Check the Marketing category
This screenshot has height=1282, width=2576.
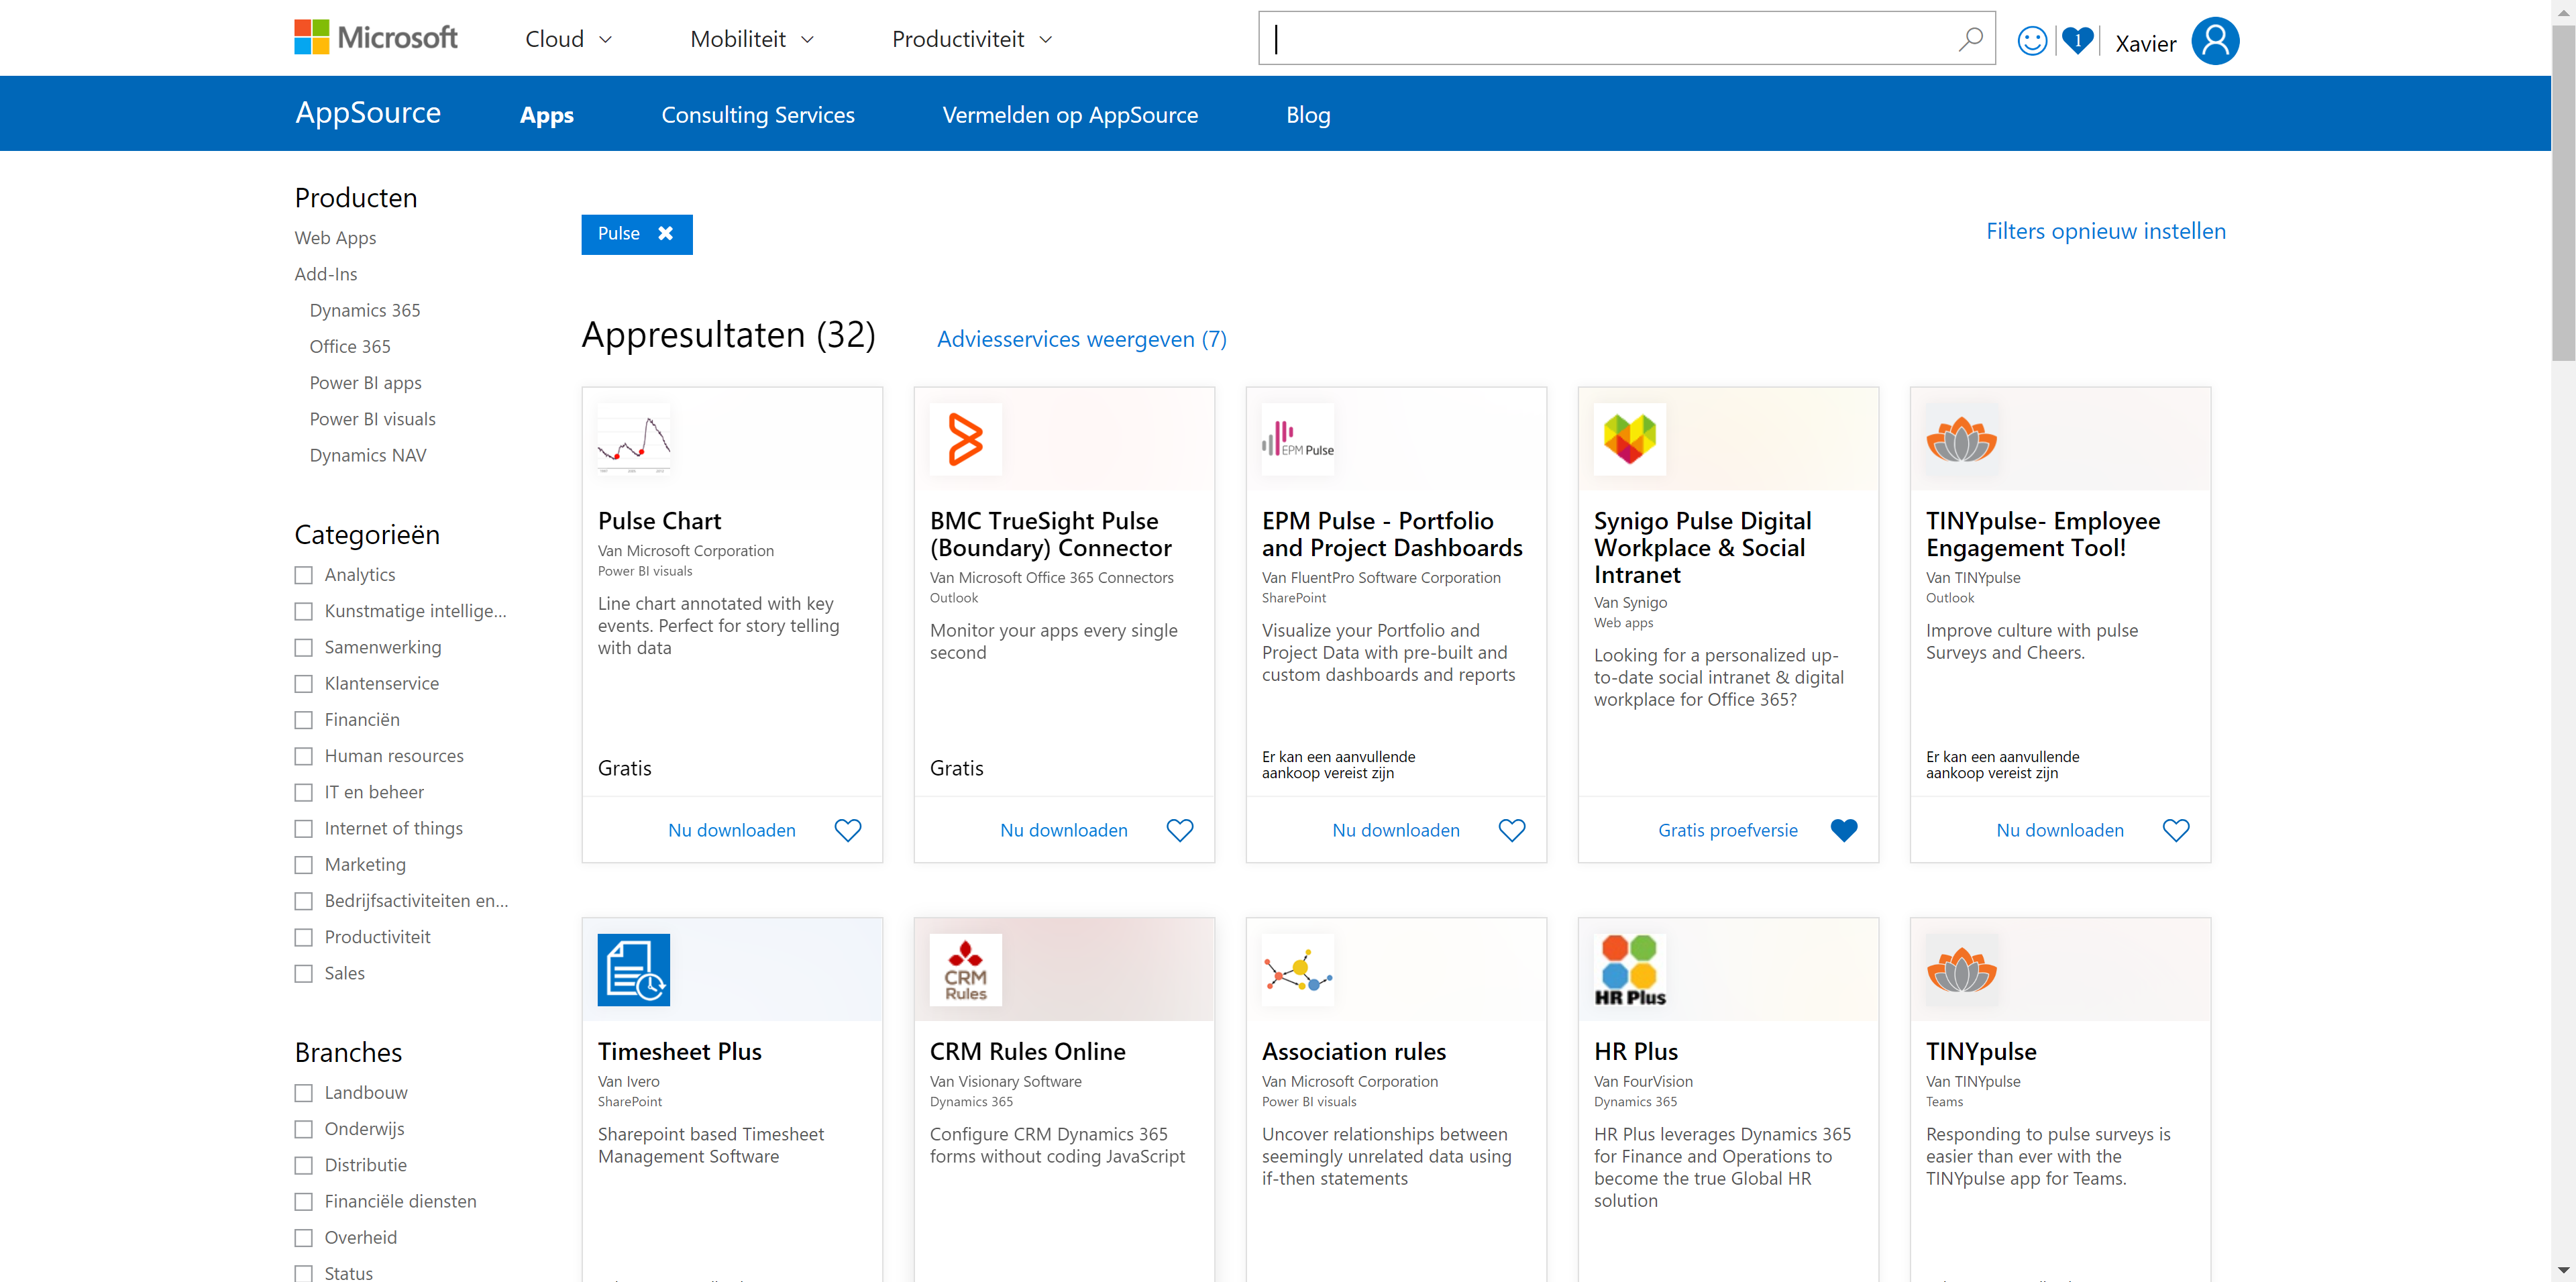(x=304, y=865)
